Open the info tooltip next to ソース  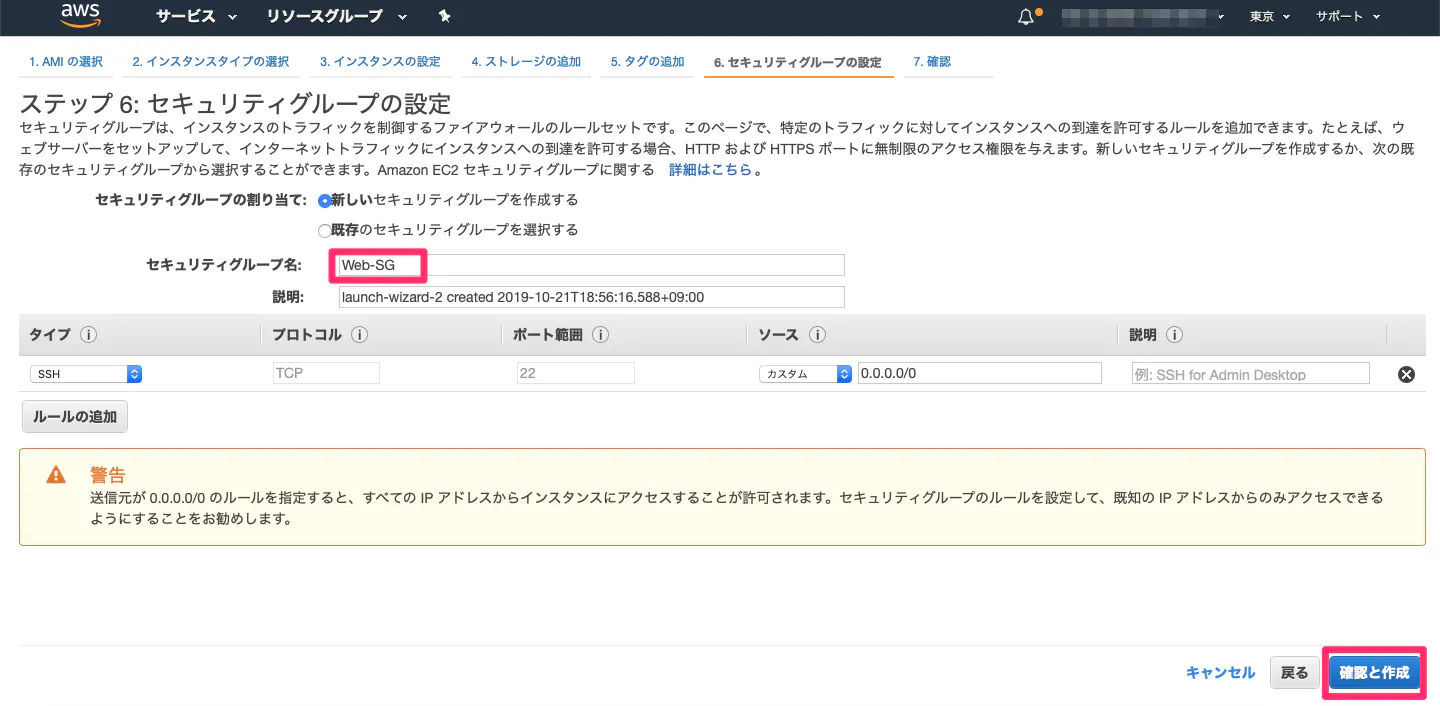[817, 335]
